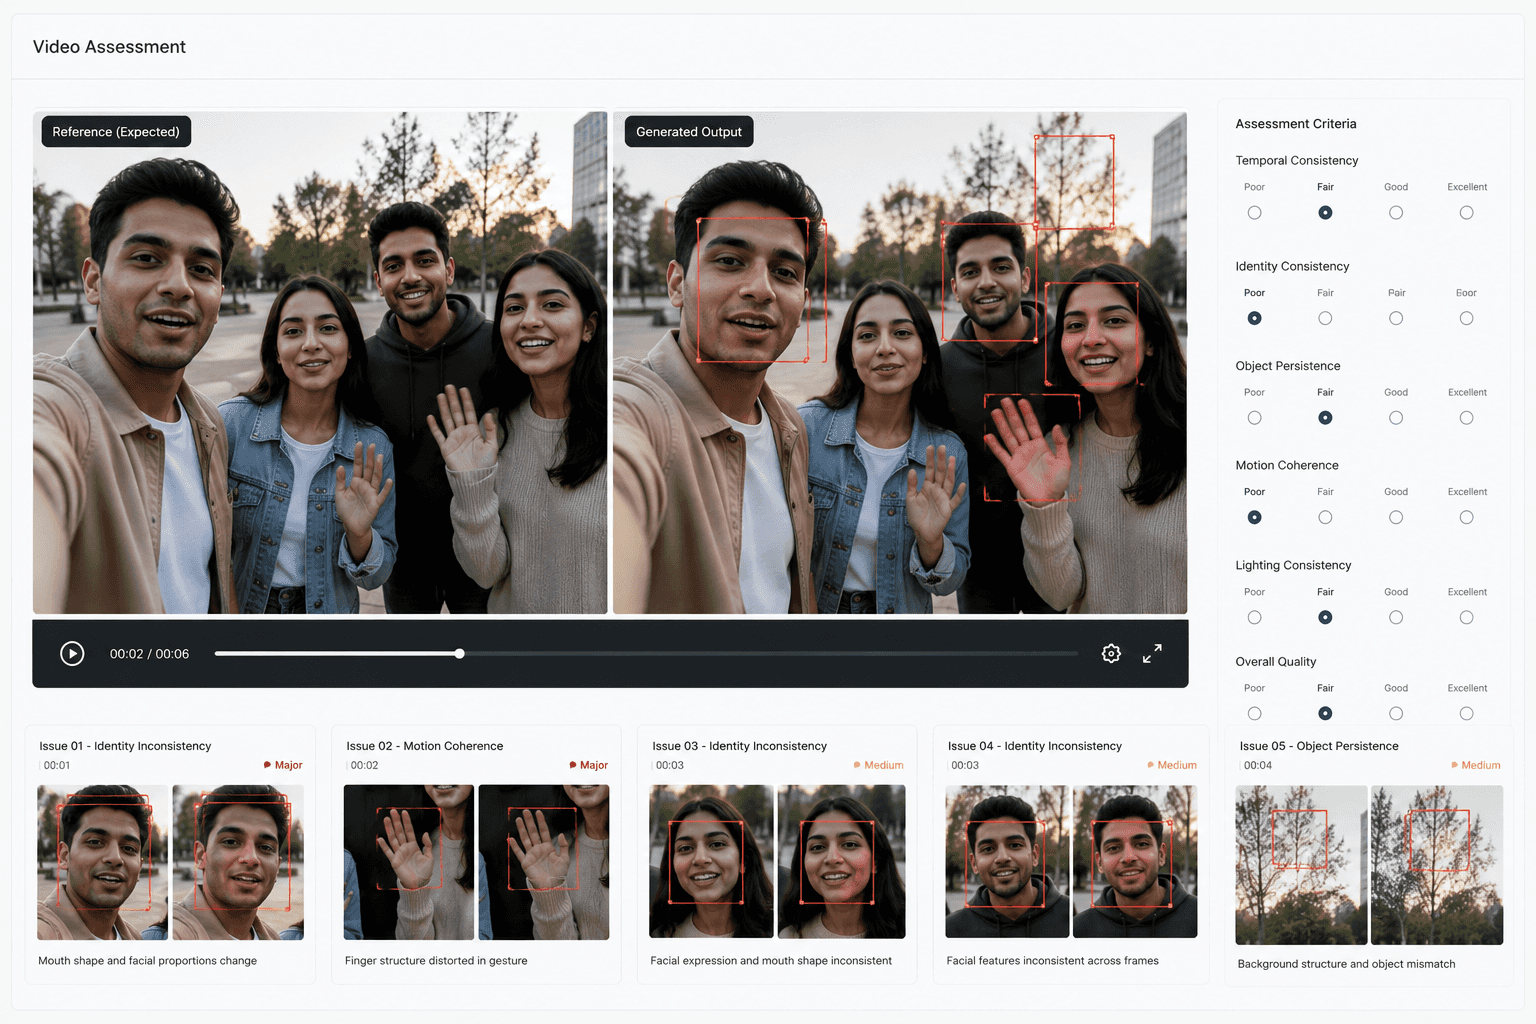The height and width of the screenshot is (1024, 1536).
Task: Open the first thumbnail of Issue 03
Action: (711, 861)
